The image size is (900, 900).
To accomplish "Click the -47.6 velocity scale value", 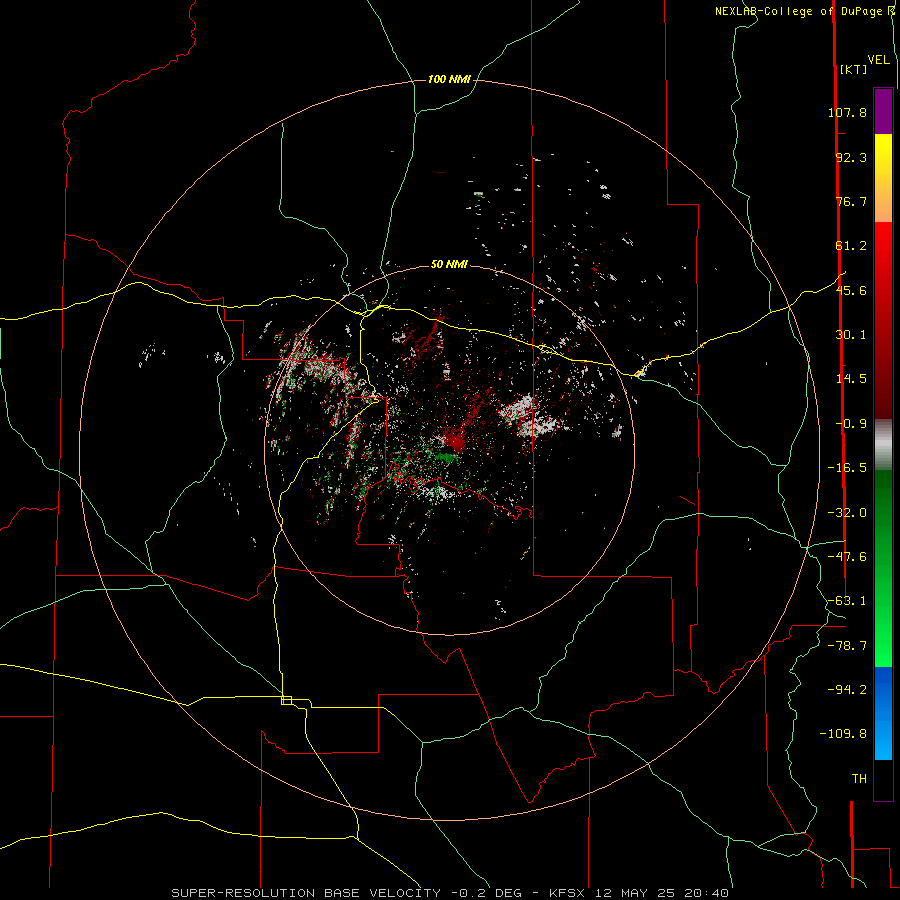I will [x=847, y=557].
